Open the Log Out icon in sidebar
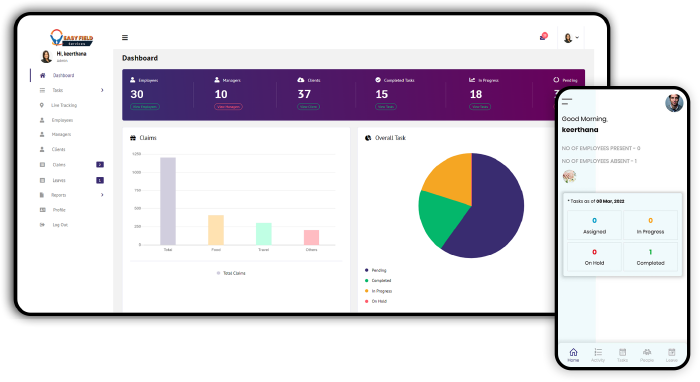The height and width of the screenshot is (382, 700). tap(42, 224)
